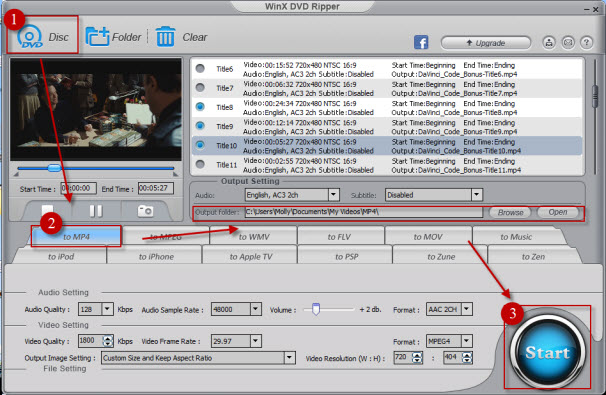Click the email envelope icon

point(568,43)
